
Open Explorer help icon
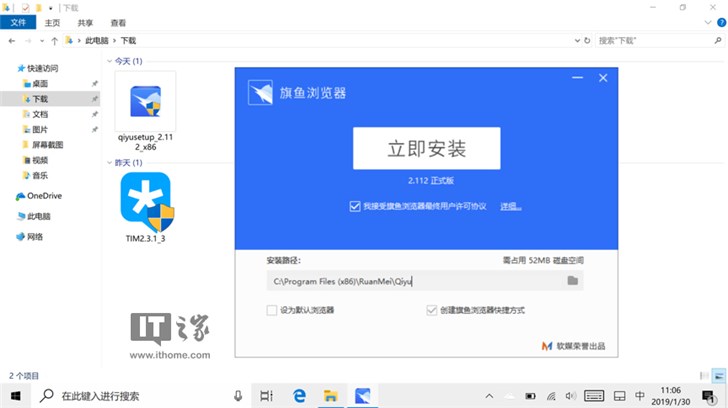pos(722,22)
